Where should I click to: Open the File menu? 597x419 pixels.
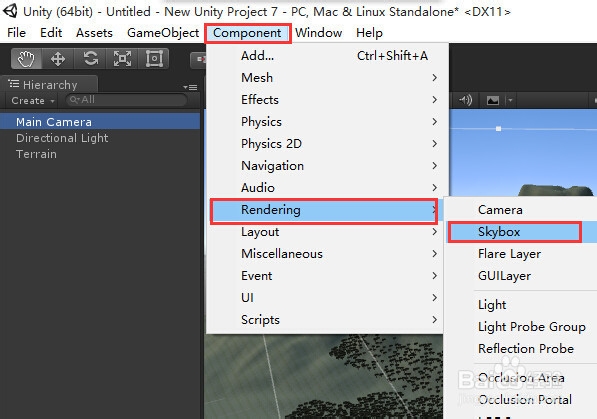(x=16, y=33)
